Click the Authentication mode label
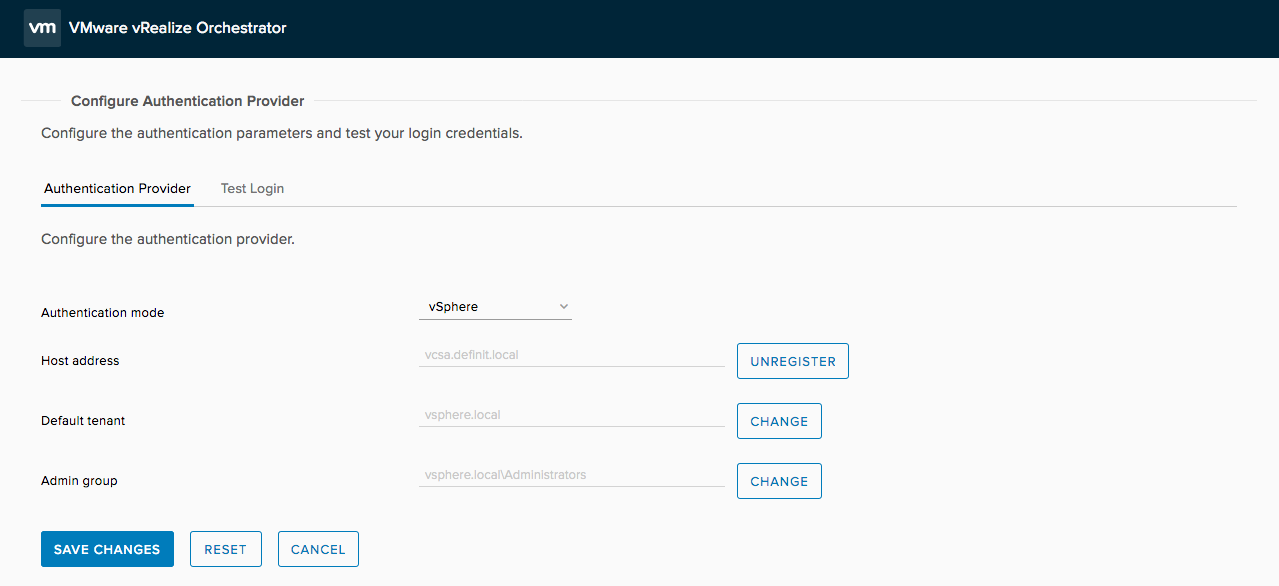Image resolution: width=1279 pixels, height=586 pixels. point(102,313)
